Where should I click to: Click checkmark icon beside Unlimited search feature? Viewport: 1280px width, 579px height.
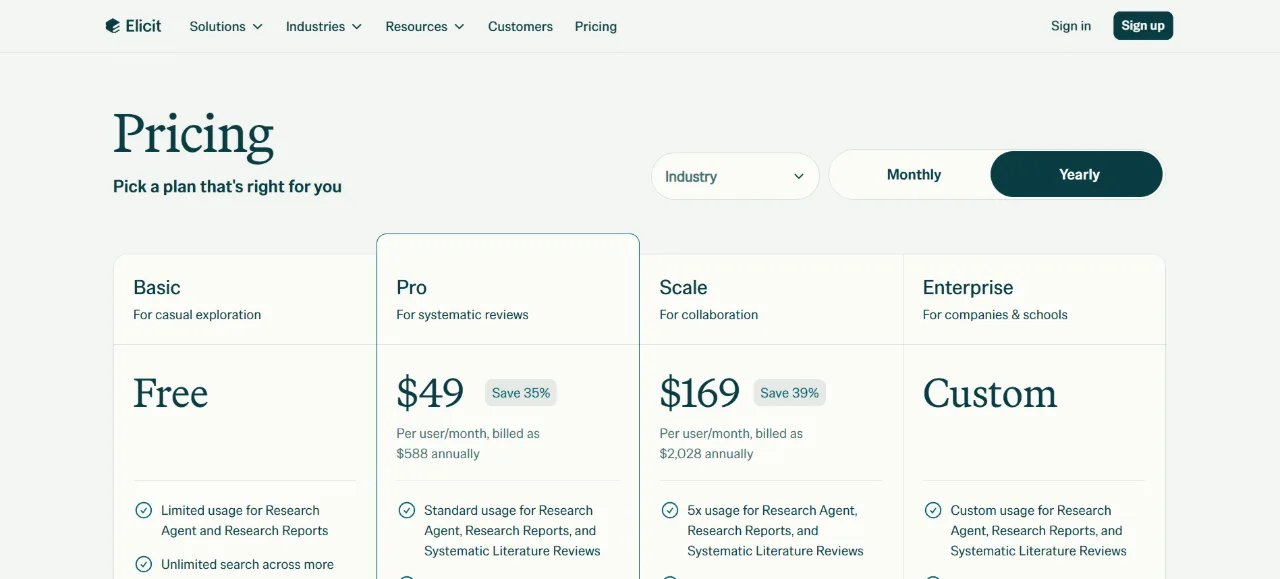coord(144,564)
